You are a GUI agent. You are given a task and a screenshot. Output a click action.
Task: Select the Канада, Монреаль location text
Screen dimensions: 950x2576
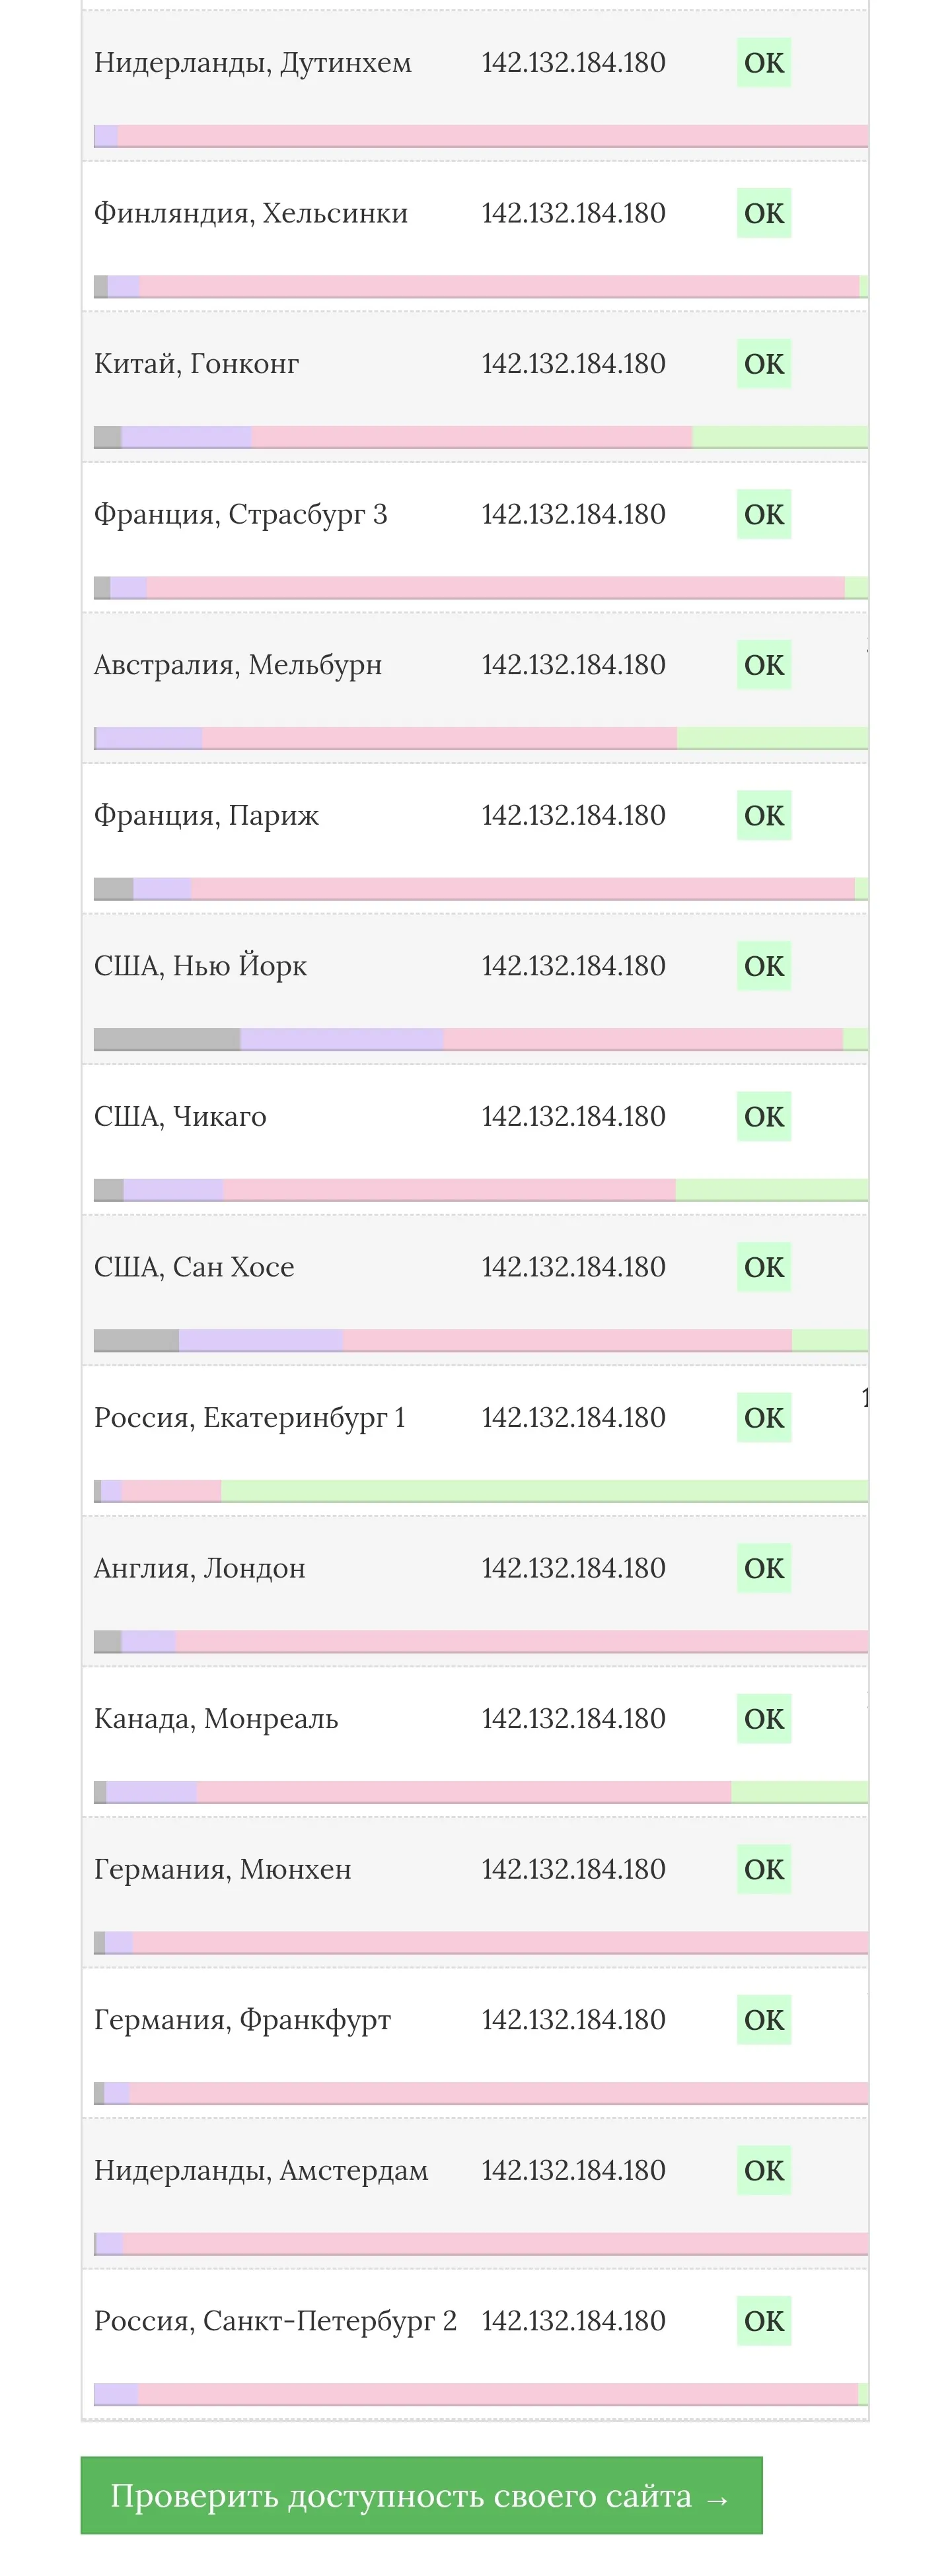216,1719
